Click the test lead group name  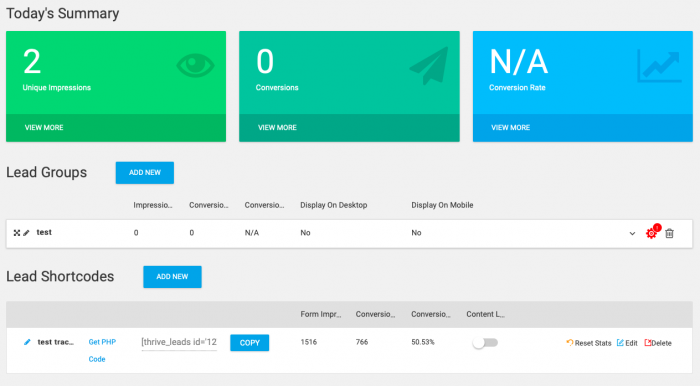point(44,232)
